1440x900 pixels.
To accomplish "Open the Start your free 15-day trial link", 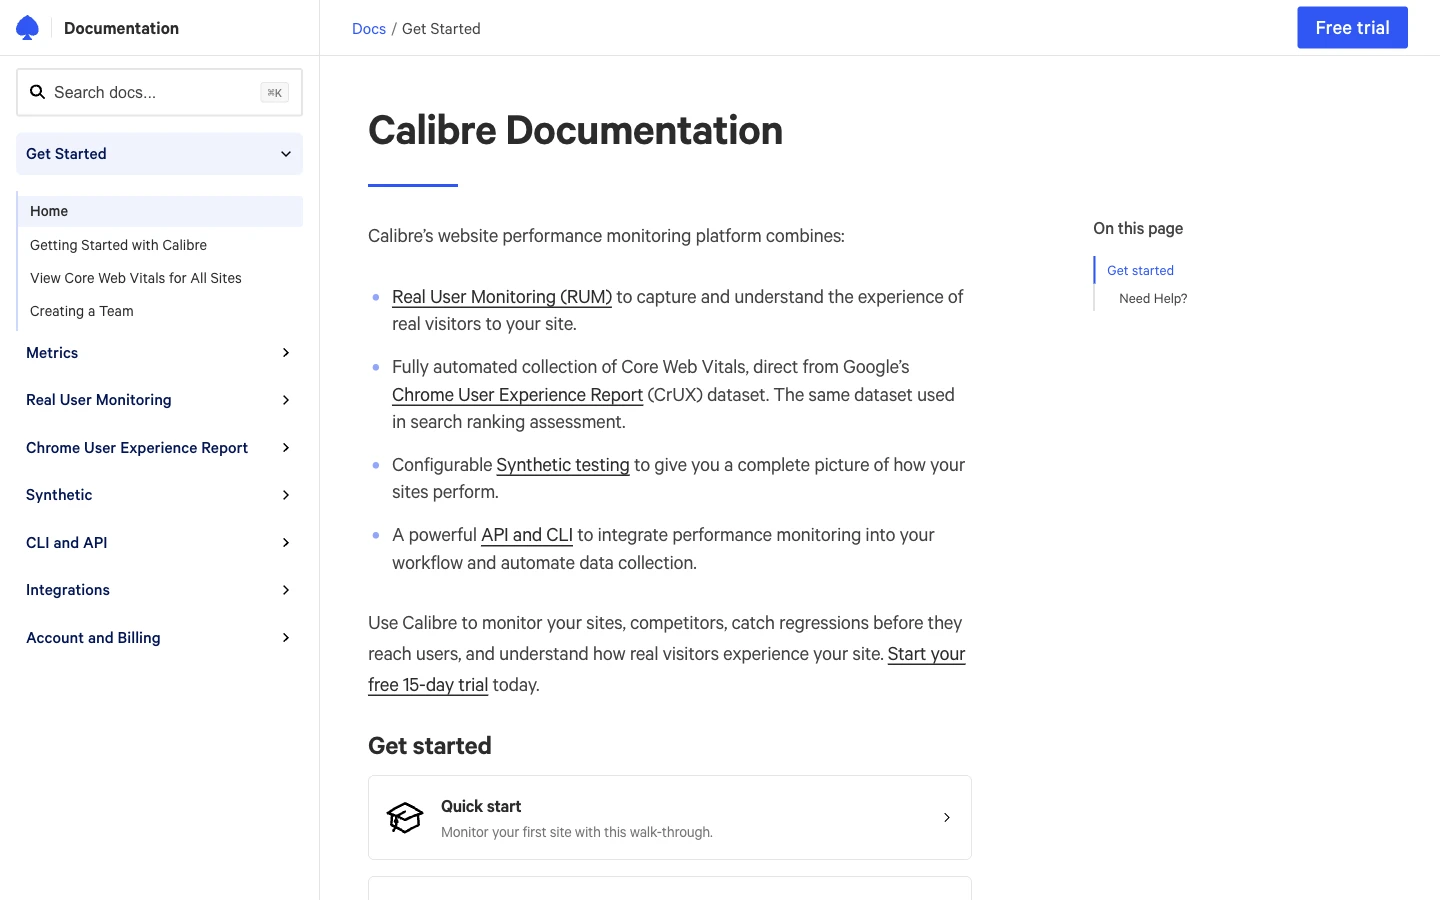I will tap(926, 654).
